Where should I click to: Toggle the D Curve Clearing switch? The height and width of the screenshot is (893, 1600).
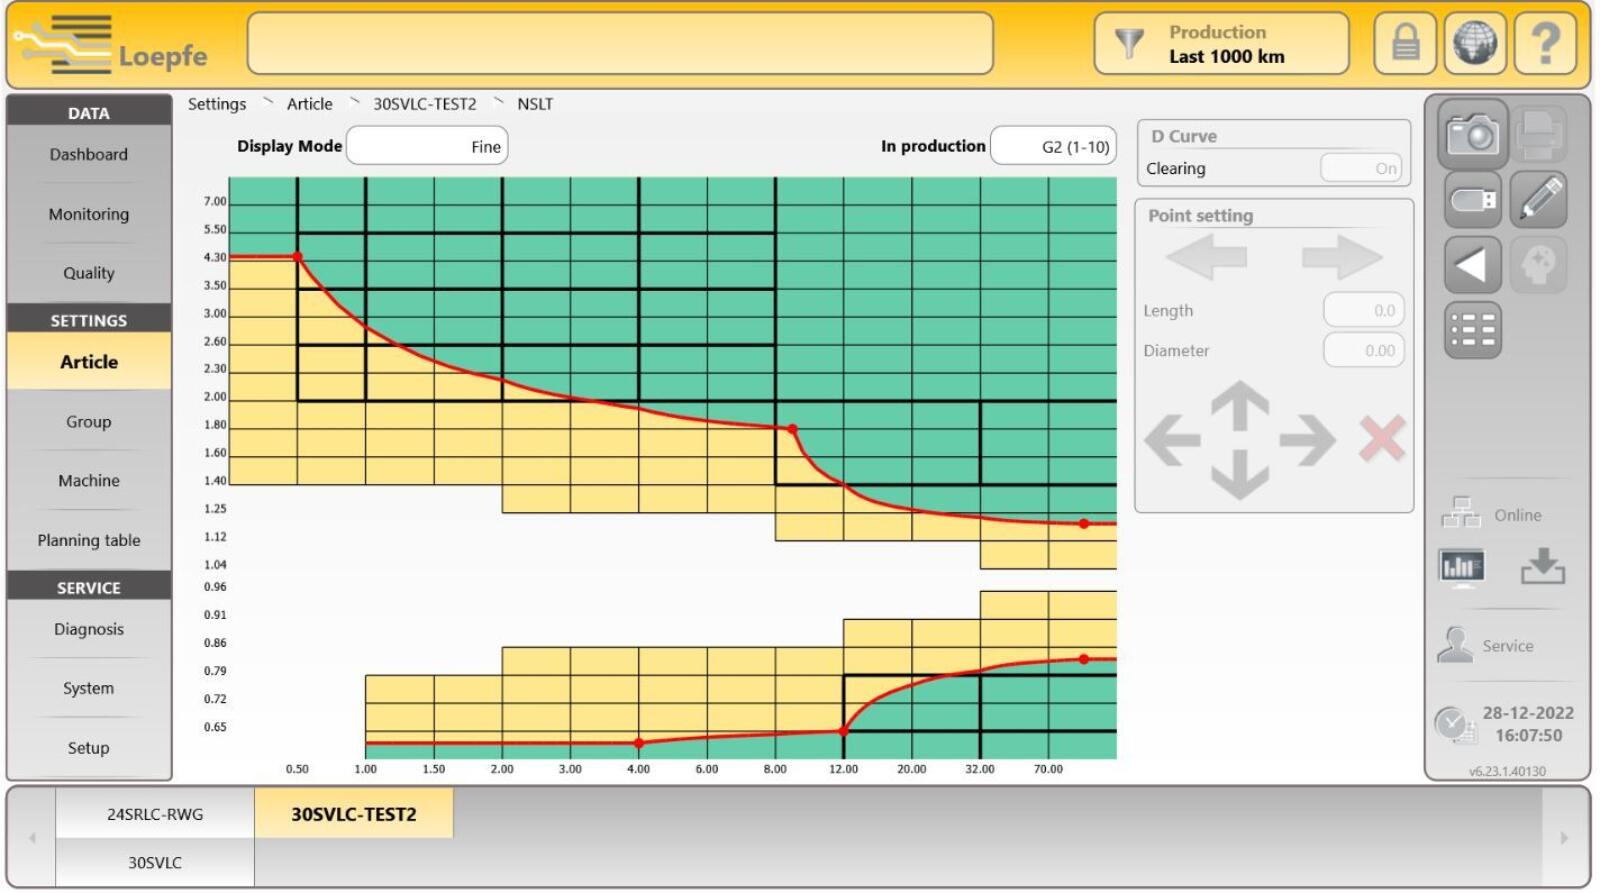(1361, 168)
